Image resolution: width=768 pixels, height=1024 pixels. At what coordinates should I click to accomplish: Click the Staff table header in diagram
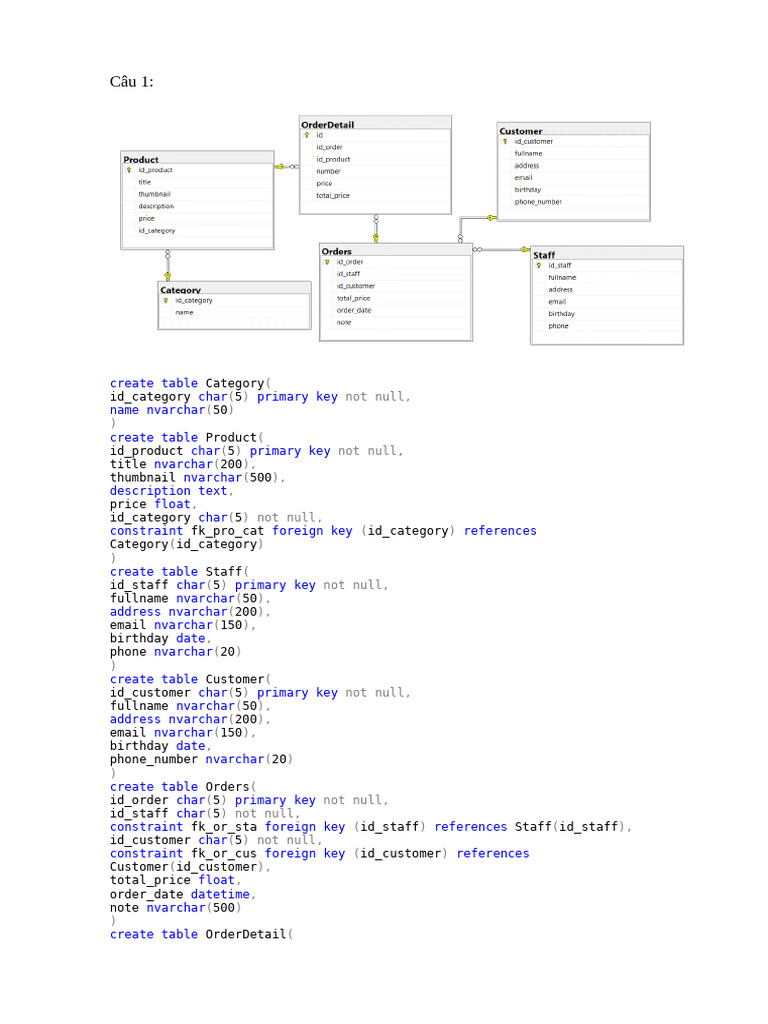point(607,255)
